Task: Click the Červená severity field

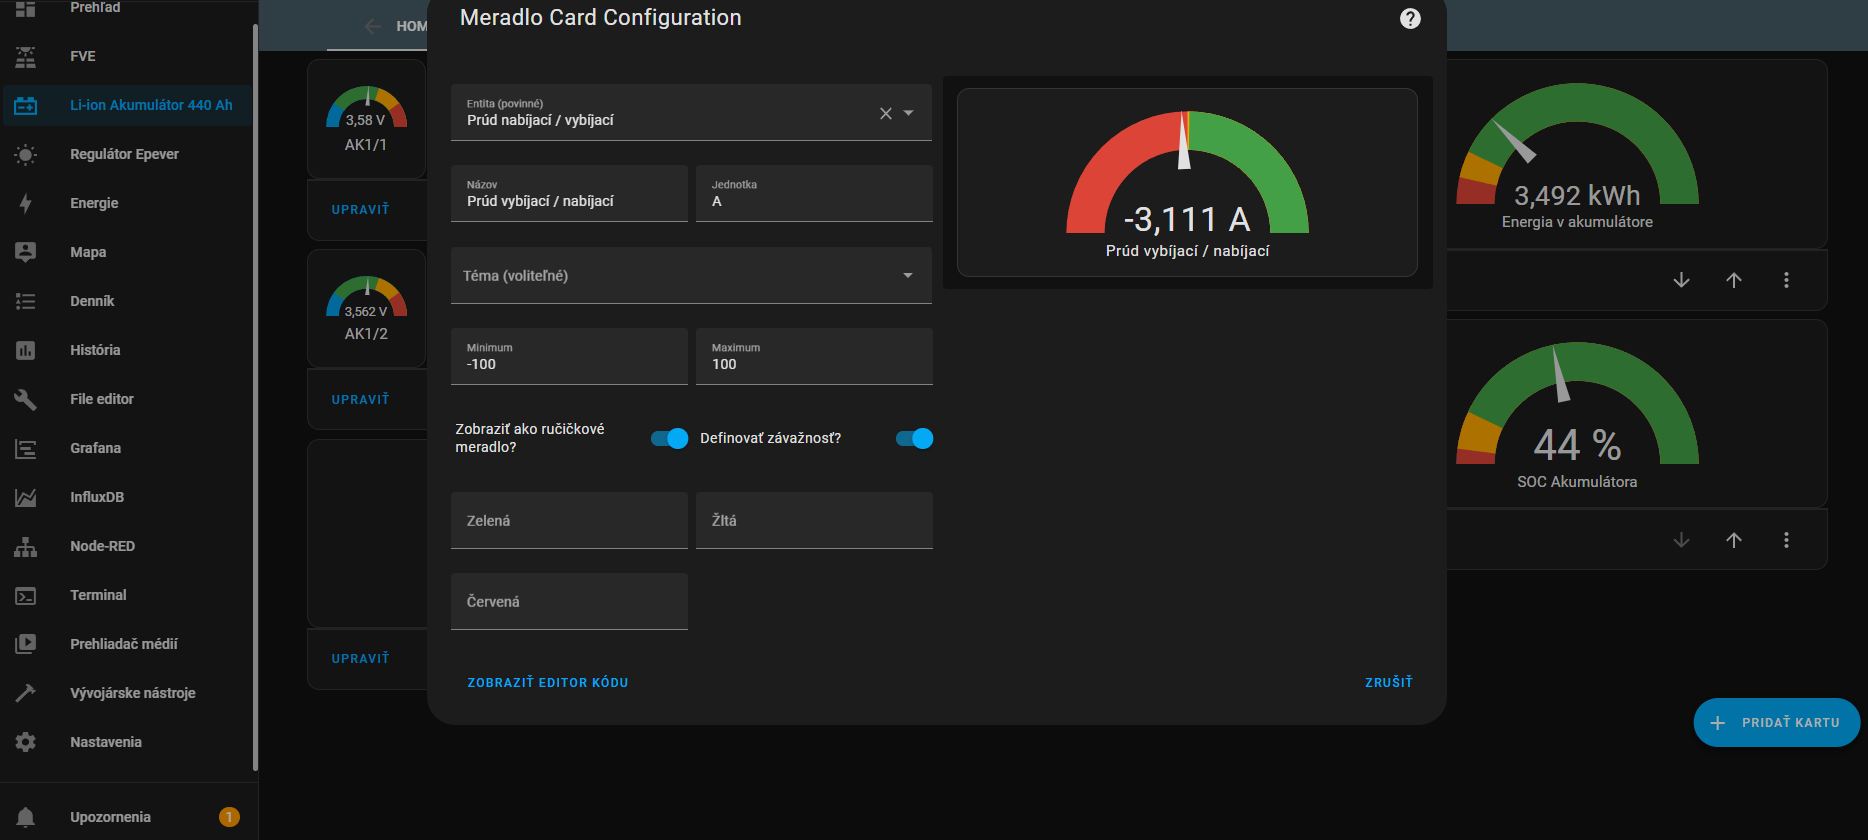Action: click(569, 601)
